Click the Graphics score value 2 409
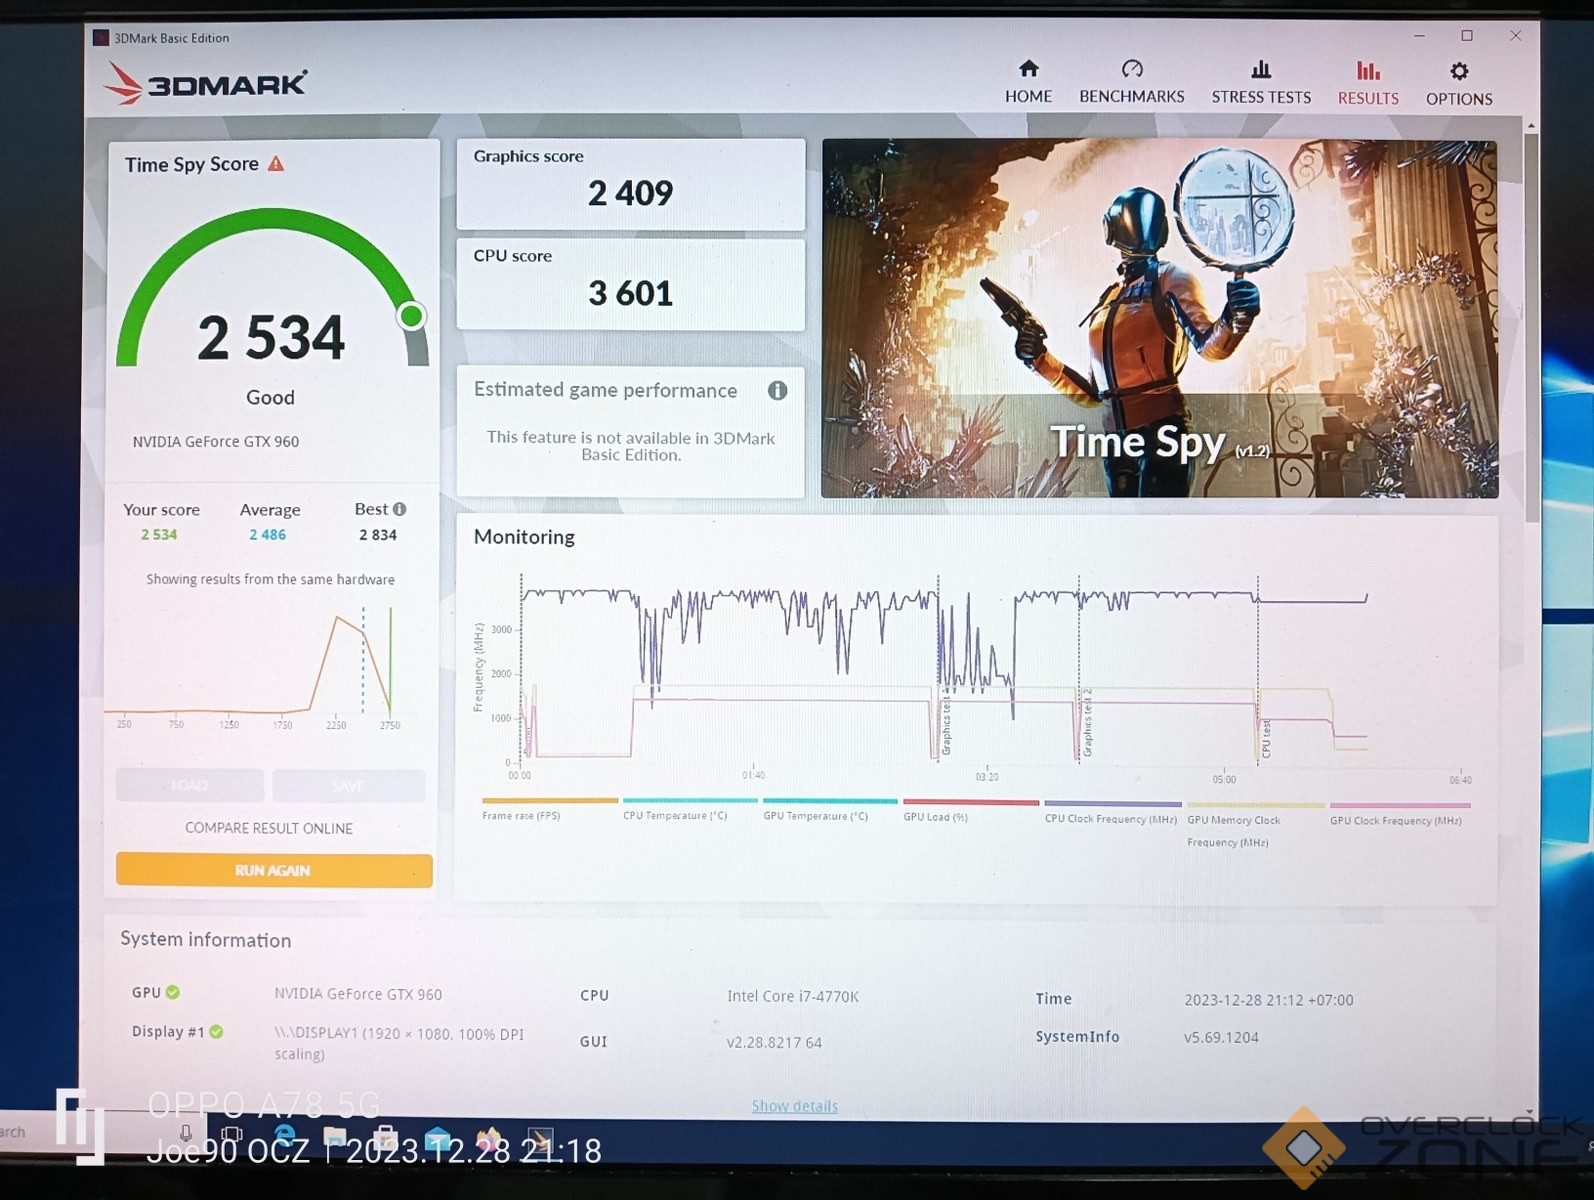The height and width of the screenshot is (1200, 1594). 630,193
